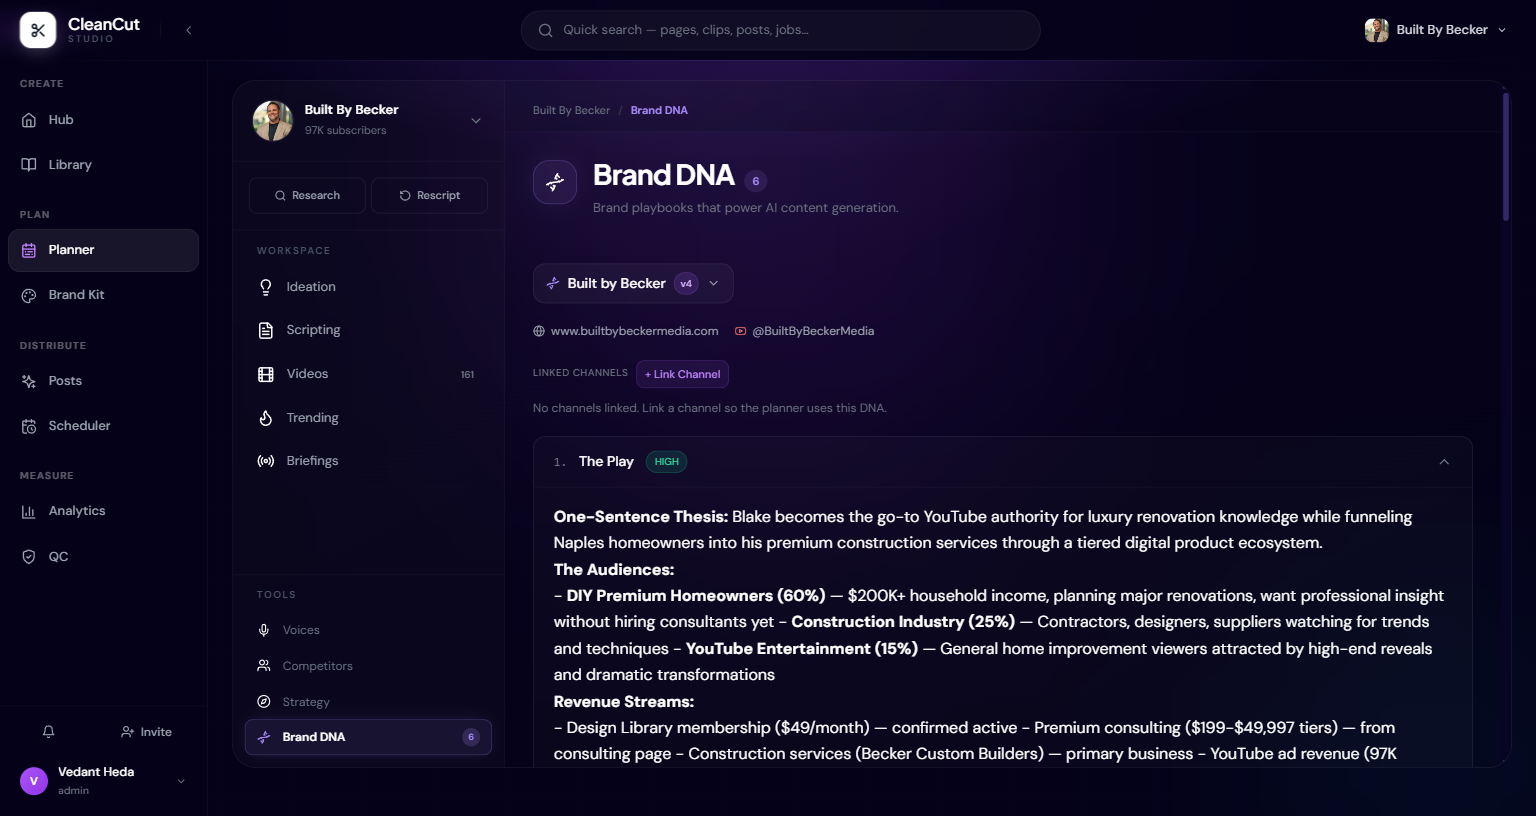Expand the channel selector chevron
This screenshot has height=816, width=1536.
point(476,121)
